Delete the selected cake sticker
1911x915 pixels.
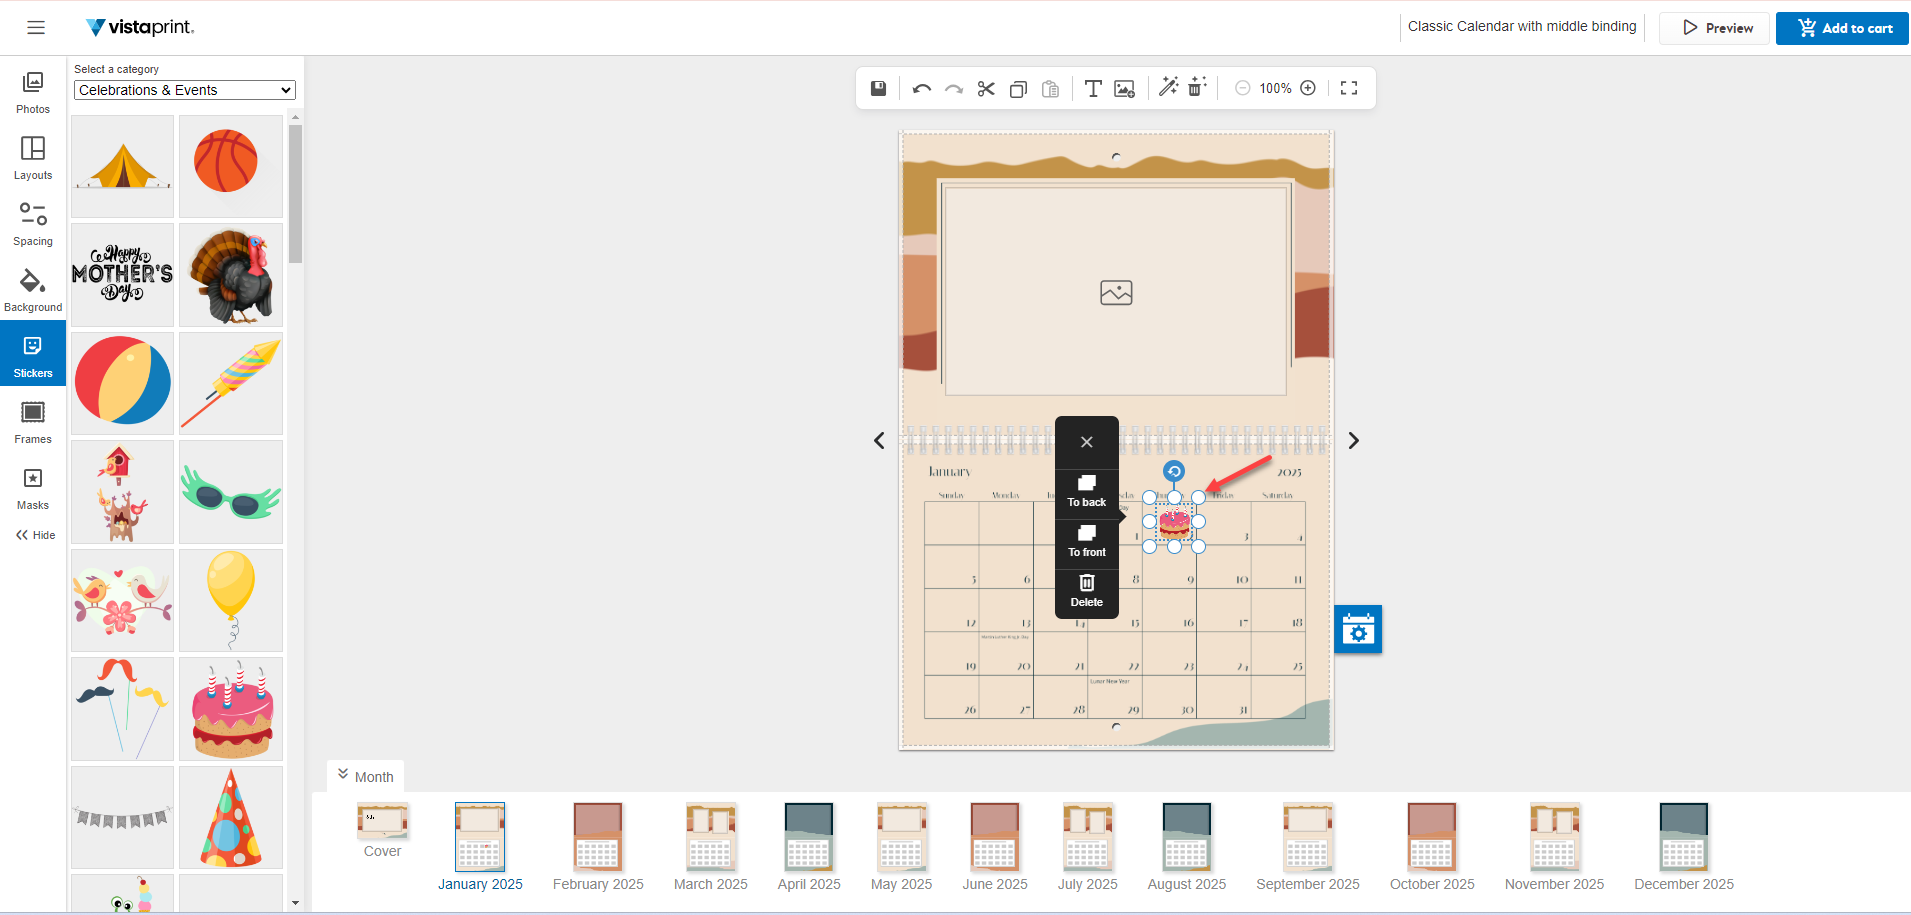tap(1087, 591)
